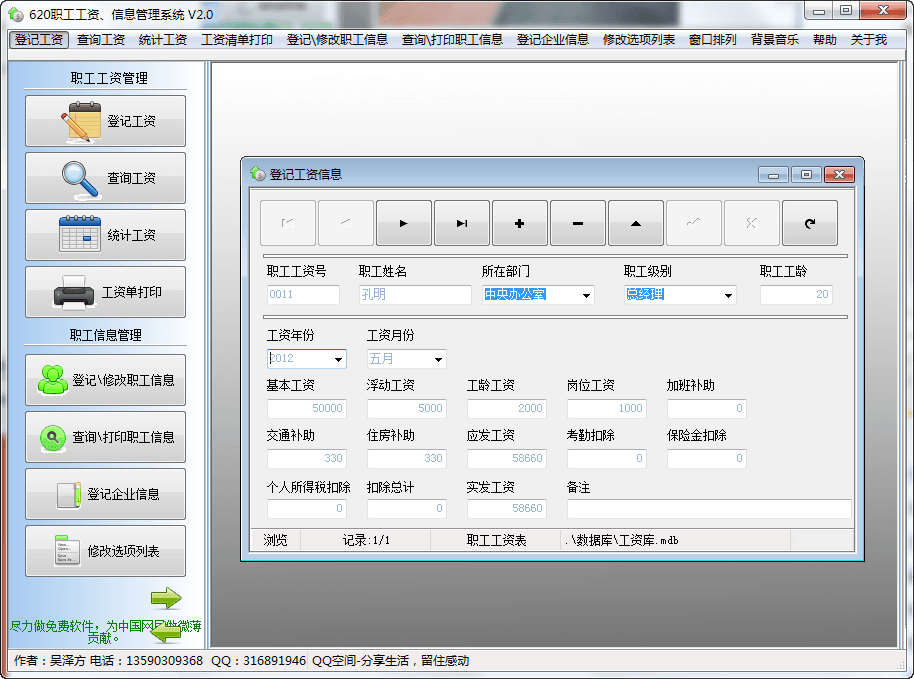914x679 pixels.
Task: Open 登记工资 in the sidebar
Action: tap(105, 121)
